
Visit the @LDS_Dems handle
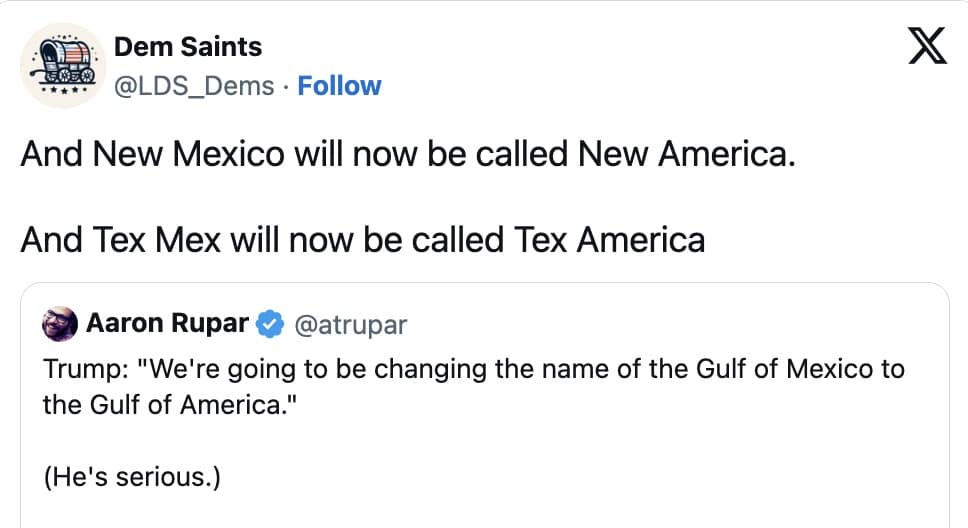[x=194, y=86]
